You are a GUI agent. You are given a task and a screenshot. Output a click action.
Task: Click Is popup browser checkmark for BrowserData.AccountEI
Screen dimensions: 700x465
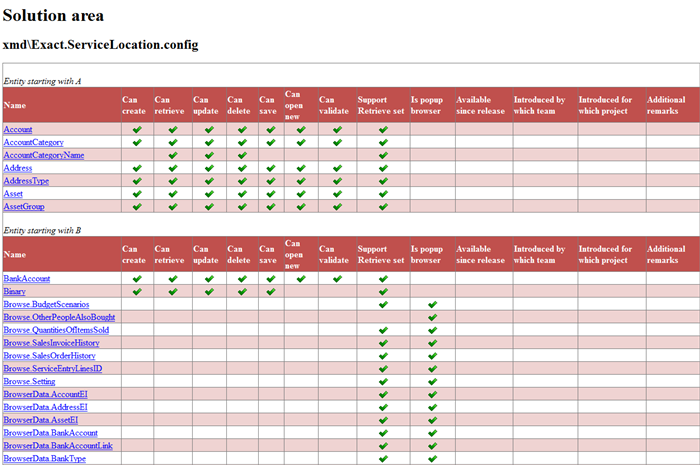[x=432, y=395]
